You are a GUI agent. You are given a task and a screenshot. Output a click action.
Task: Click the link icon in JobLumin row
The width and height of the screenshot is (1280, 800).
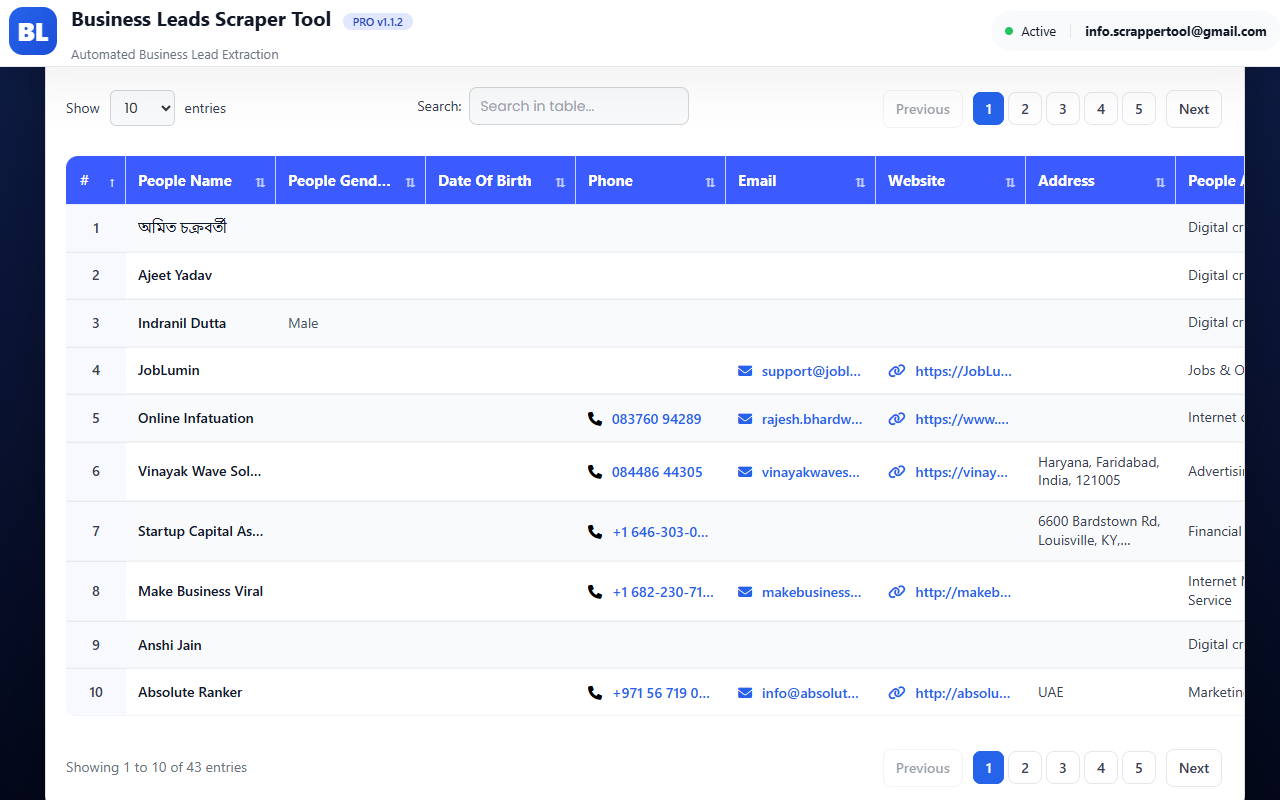click(x=897, y=371)
